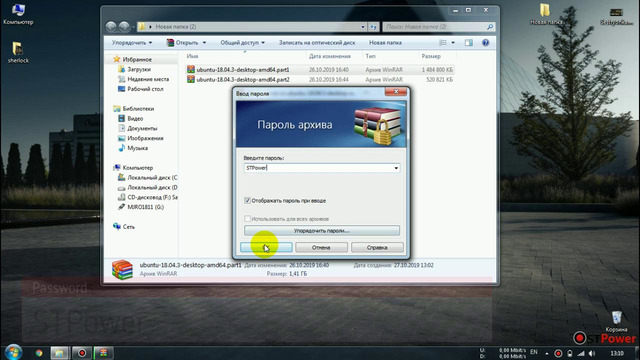Click Записать на оптический диск
640x360 pixels.
tap(317, 42)
